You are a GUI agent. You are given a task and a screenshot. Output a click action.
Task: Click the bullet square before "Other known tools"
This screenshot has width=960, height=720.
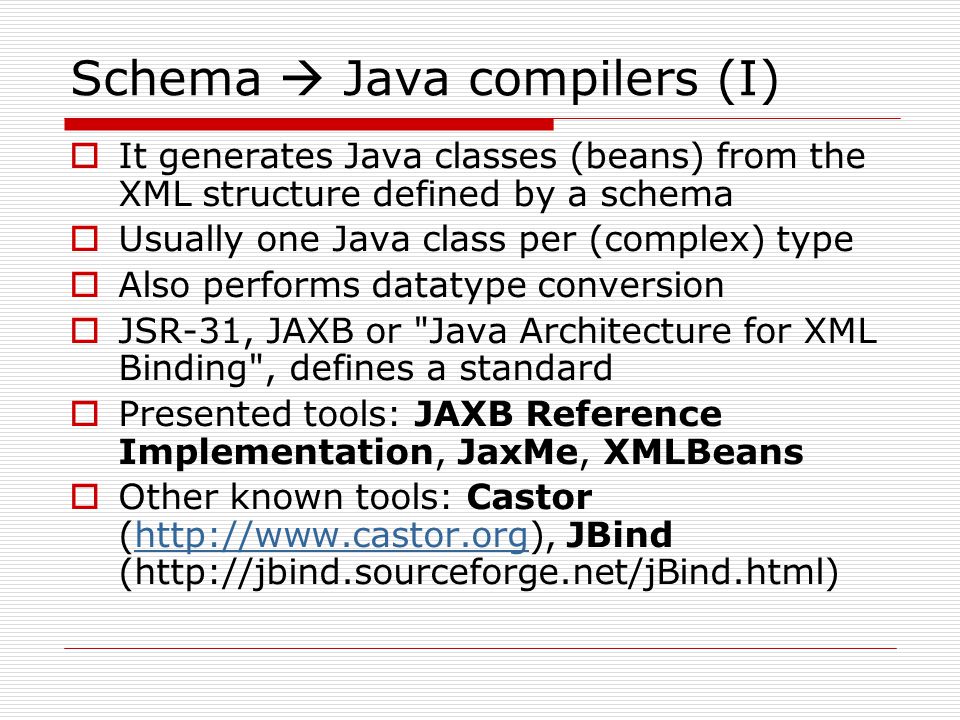pos(84,497)
